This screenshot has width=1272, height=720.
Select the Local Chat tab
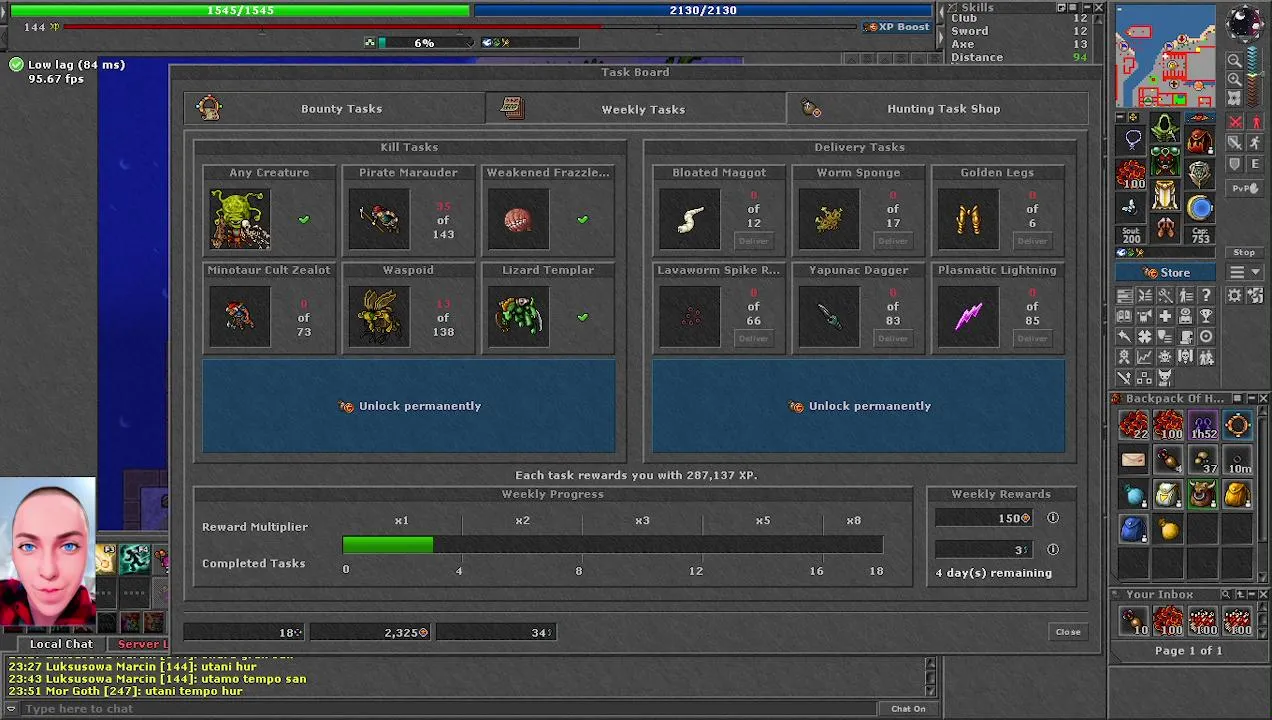[61, 644]
